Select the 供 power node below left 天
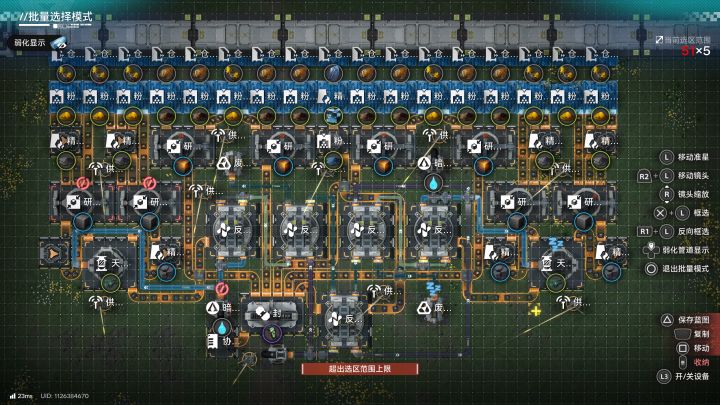Viewport: 720px width, 405px height. (x=105, y=302)
